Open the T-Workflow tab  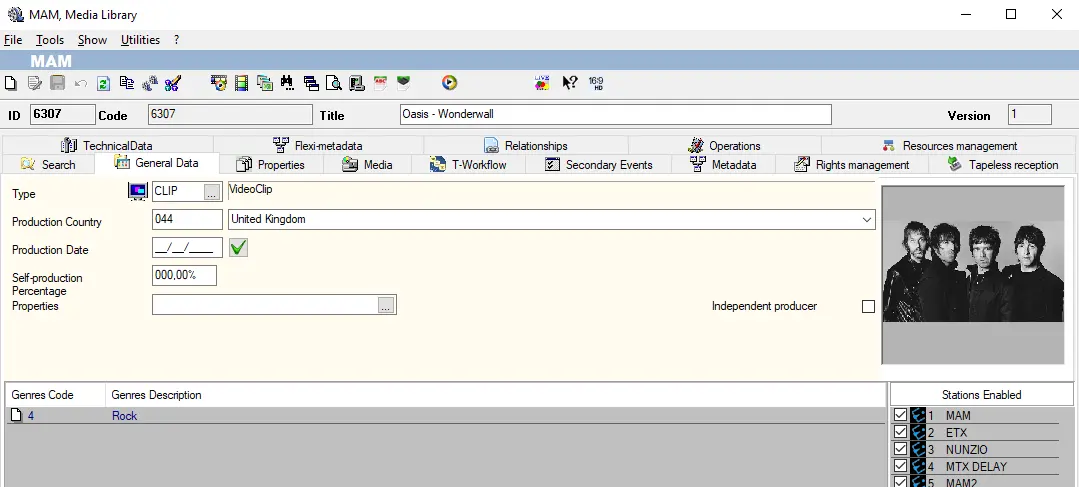click(x=468, y=165)
